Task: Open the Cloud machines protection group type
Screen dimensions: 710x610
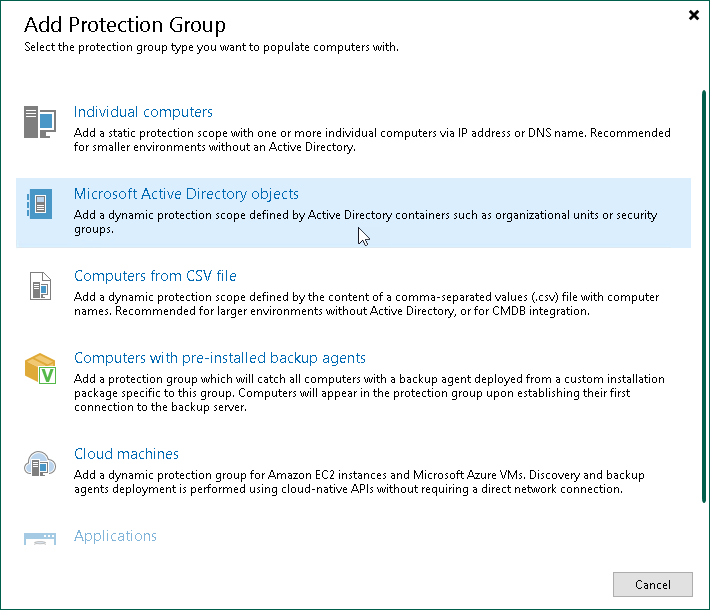Action: point(126,454)
